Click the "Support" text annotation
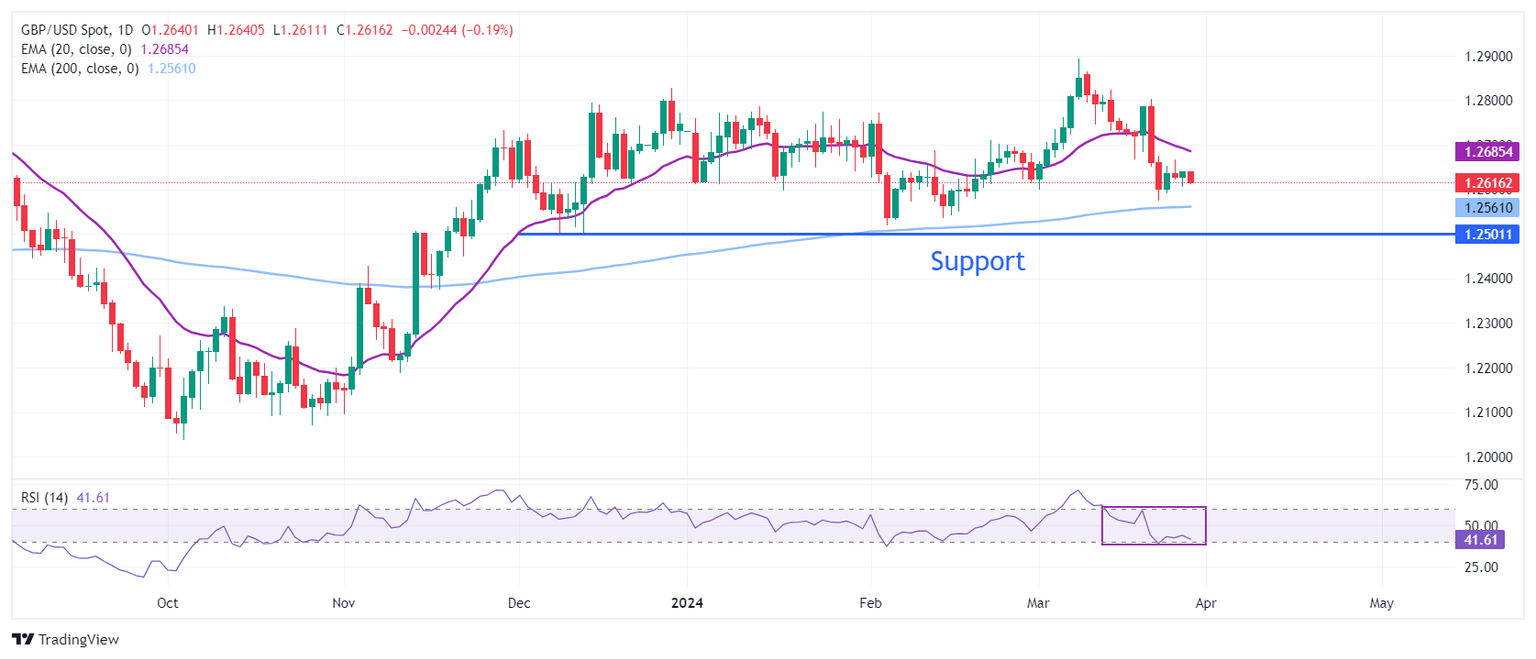The image size is (1536, 659). (977, 261)
